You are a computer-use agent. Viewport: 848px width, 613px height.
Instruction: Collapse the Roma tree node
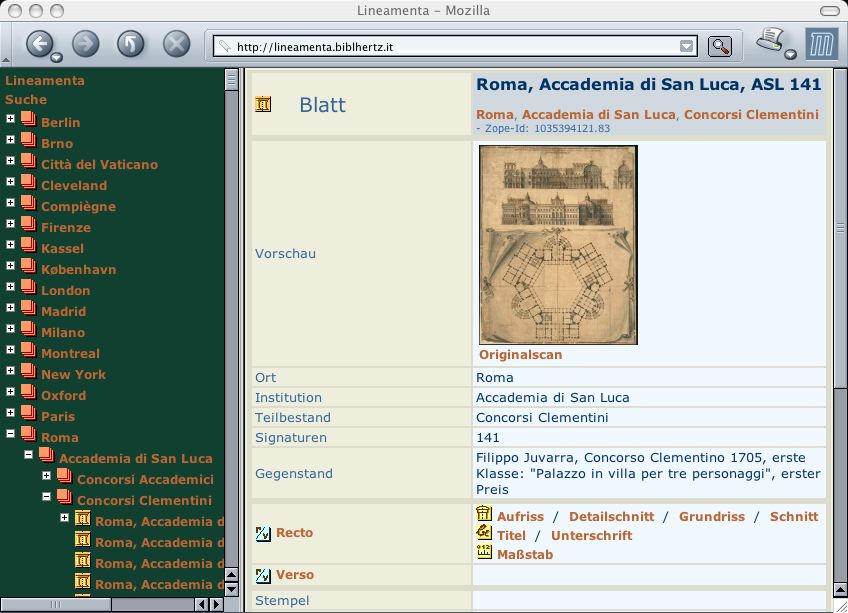11,437
